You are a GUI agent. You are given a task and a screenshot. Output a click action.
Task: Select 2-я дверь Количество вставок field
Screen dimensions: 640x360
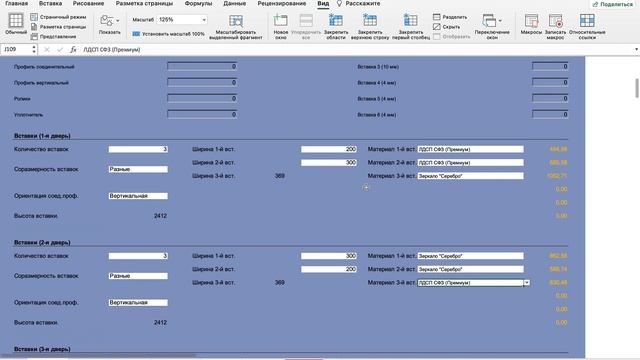[138, 256]
